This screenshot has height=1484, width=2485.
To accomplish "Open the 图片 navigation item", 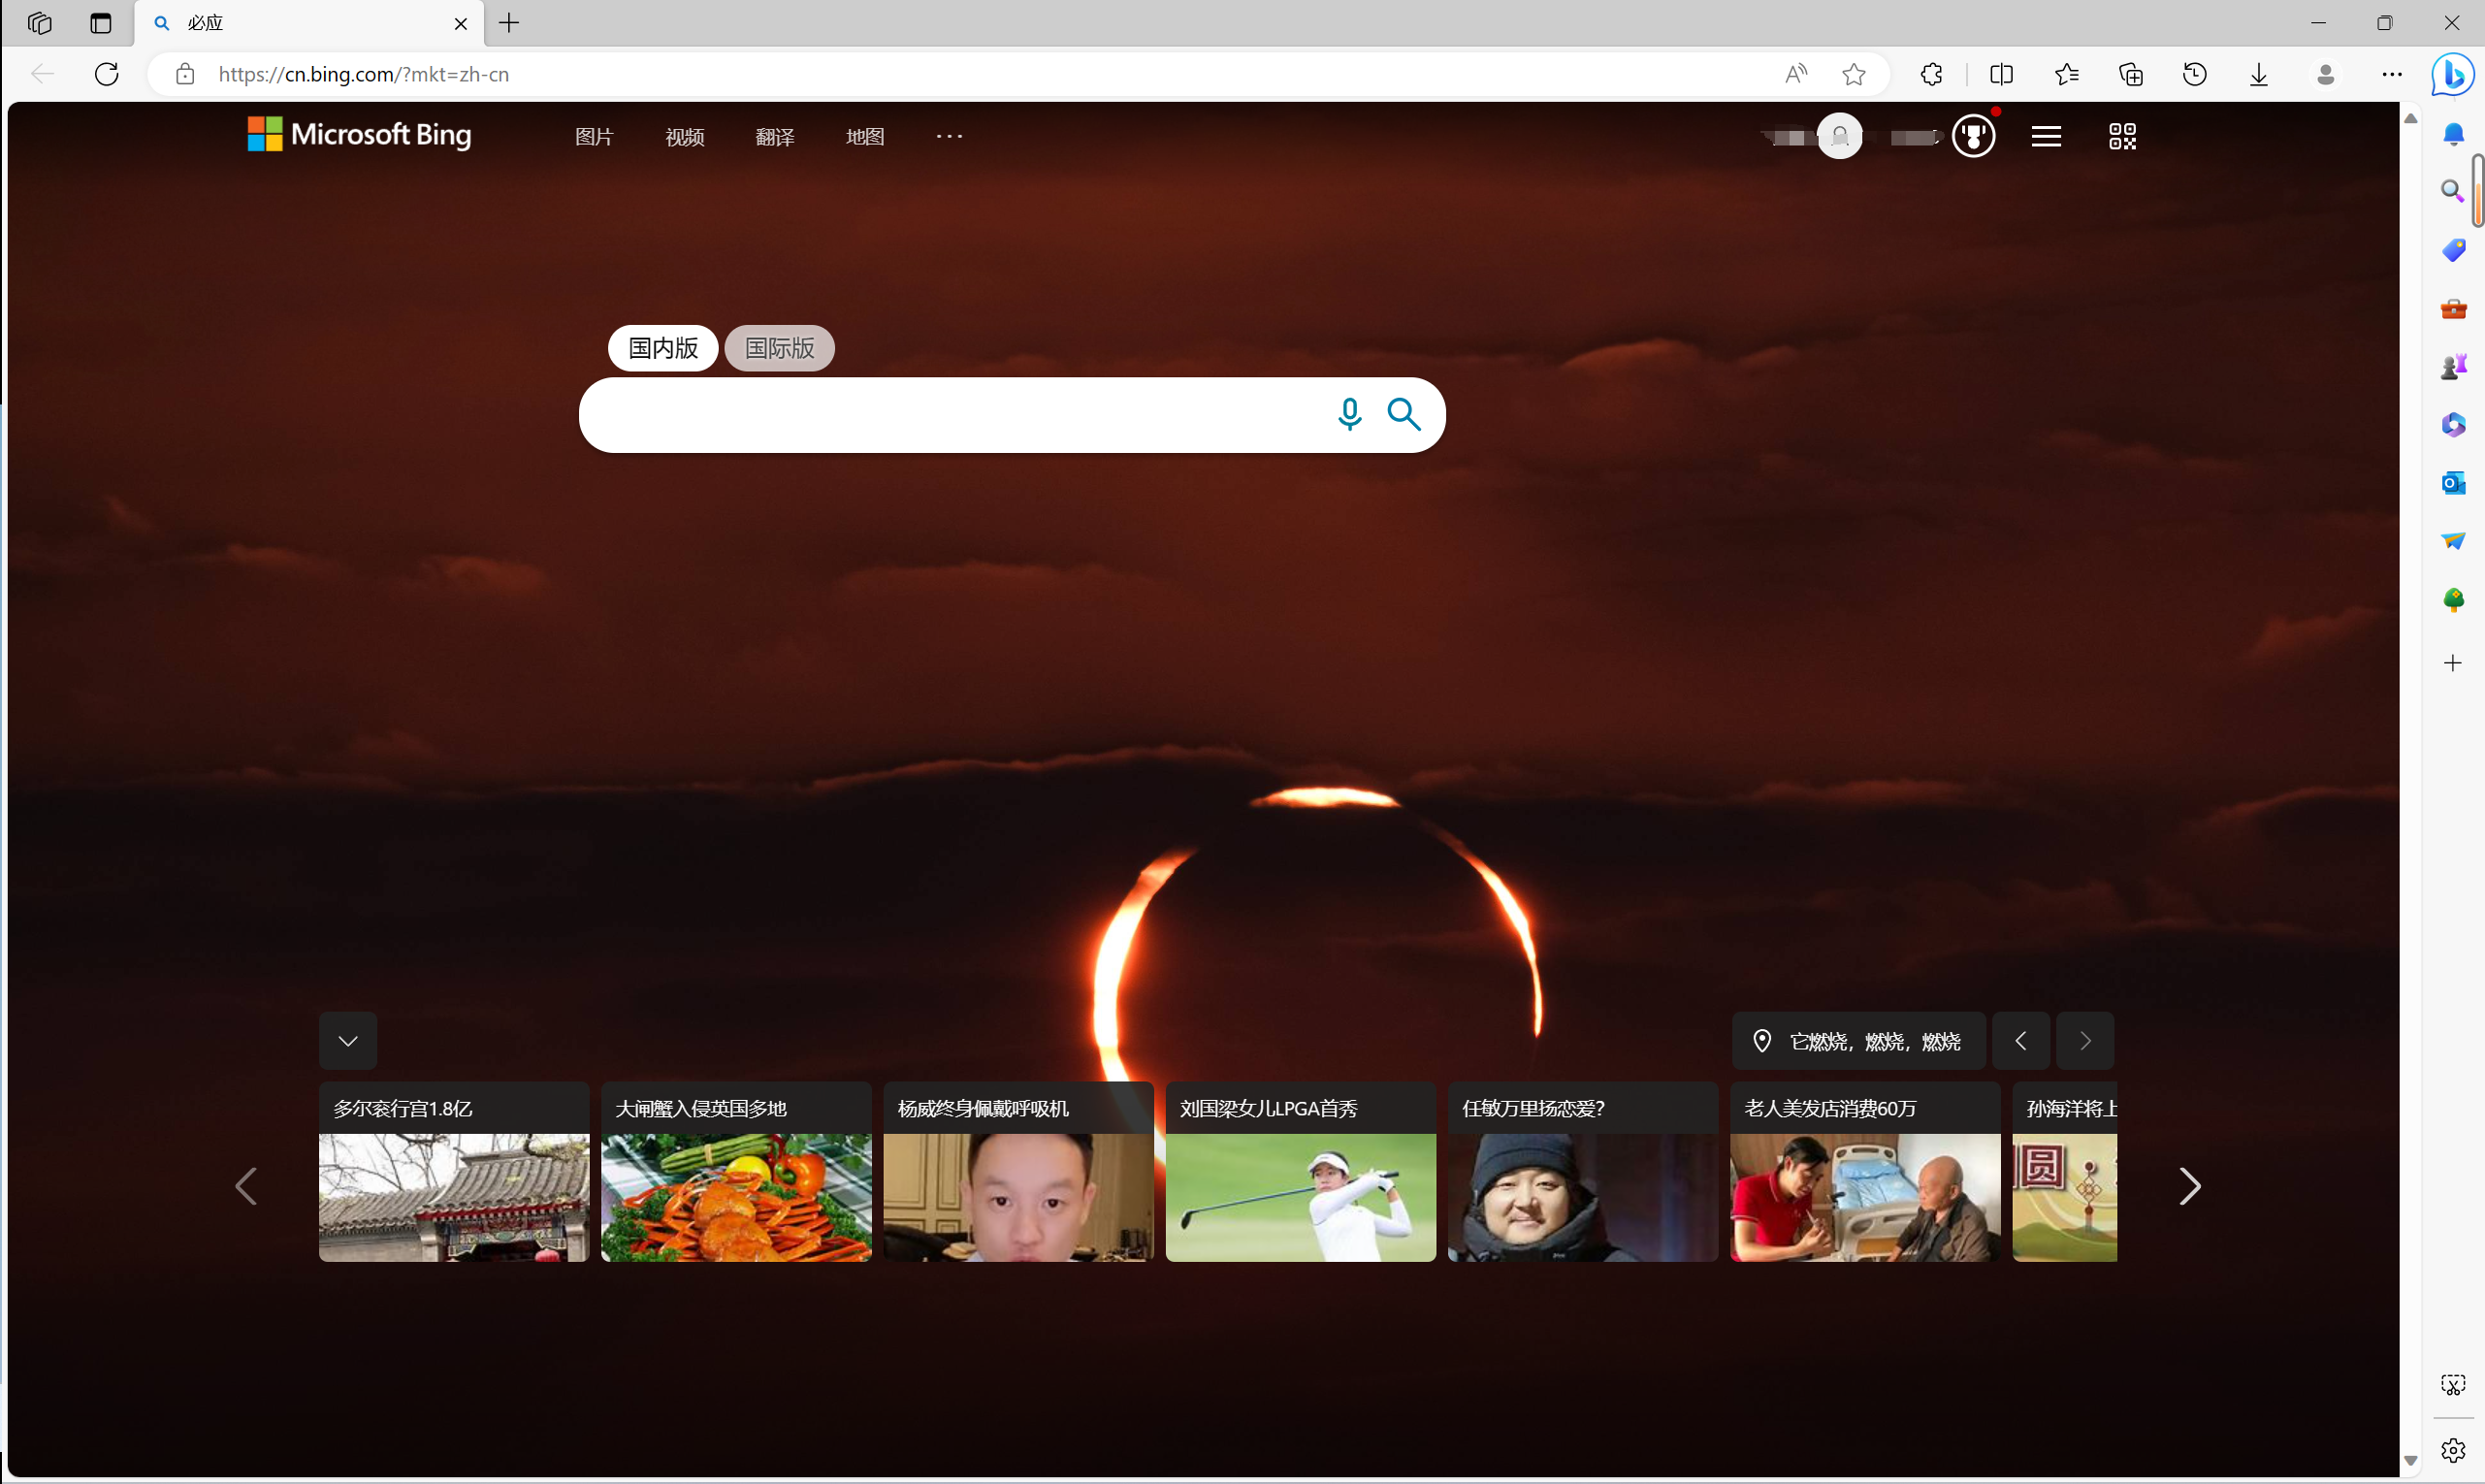I will click(594, 137).
